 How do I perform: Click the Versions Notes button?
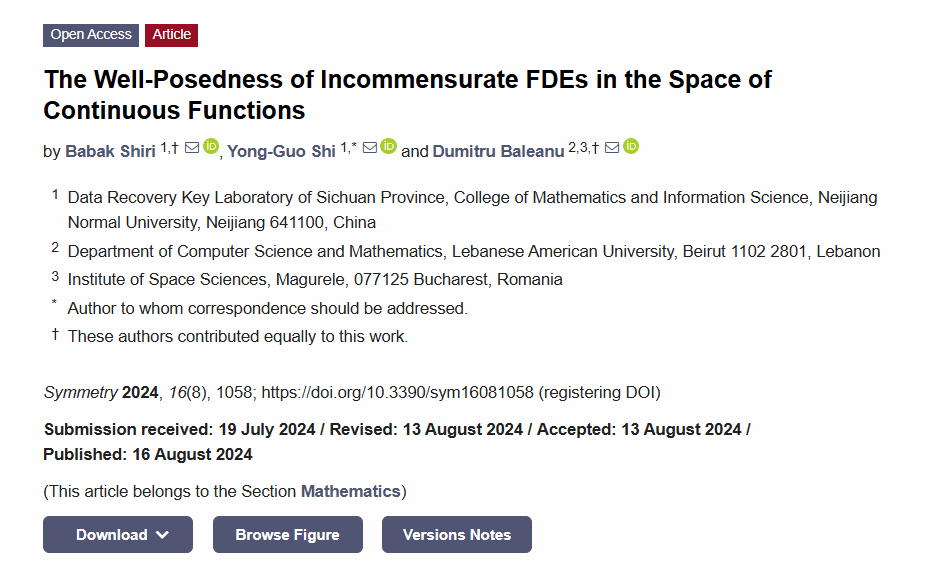(x=457, y=535)
